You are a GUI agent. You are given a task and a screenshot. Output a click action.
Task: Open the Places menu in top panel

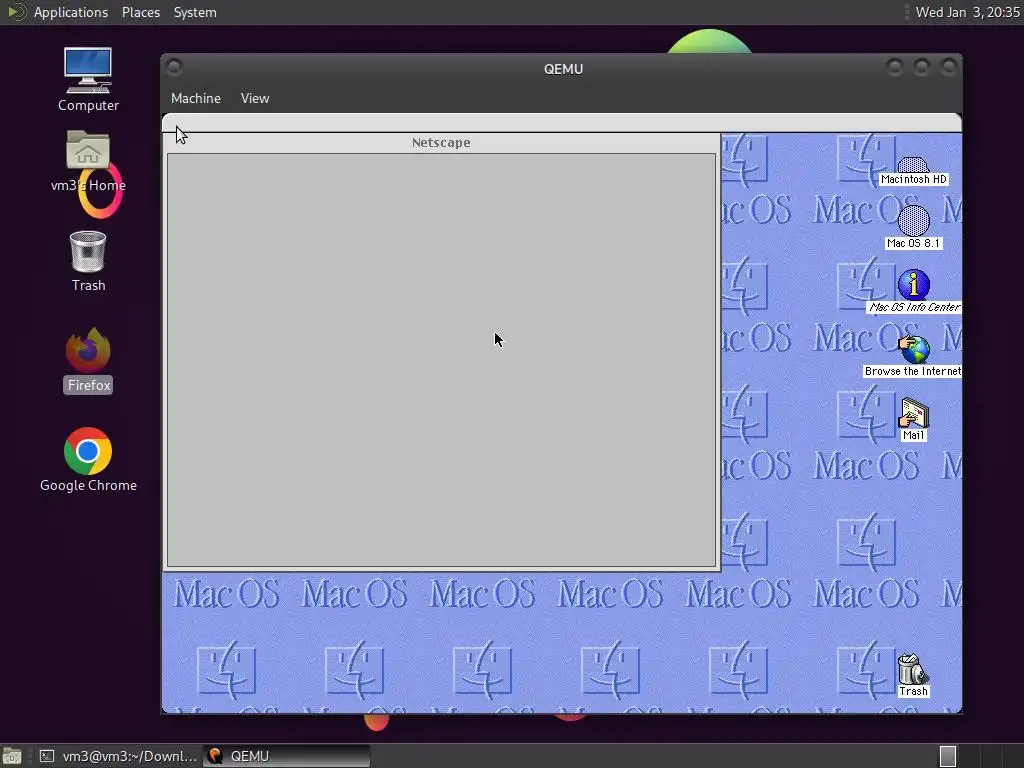tap(140, 12)
